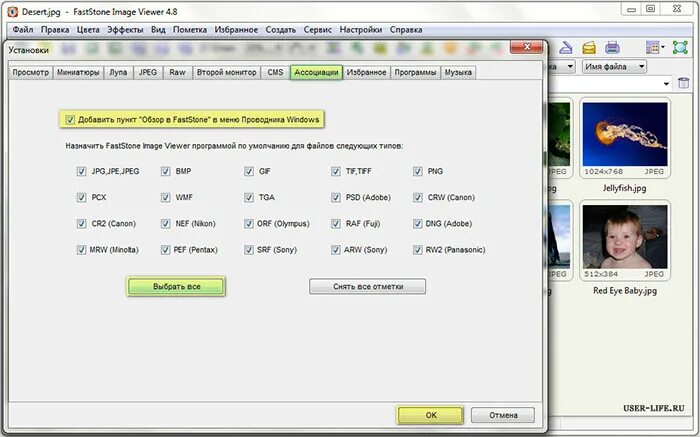Switch to the CMS tab
This screenshot has width=700, height=437.
point(275,72)
